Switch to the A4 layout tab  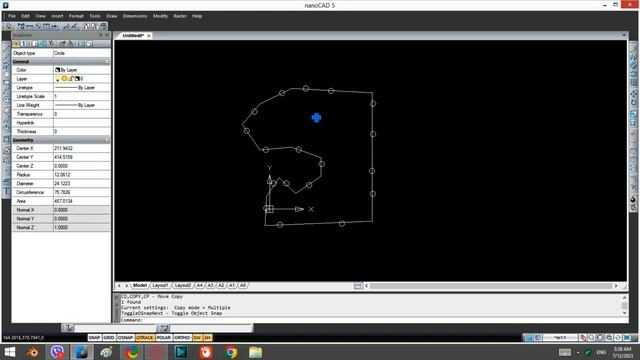tap(199, 285)
